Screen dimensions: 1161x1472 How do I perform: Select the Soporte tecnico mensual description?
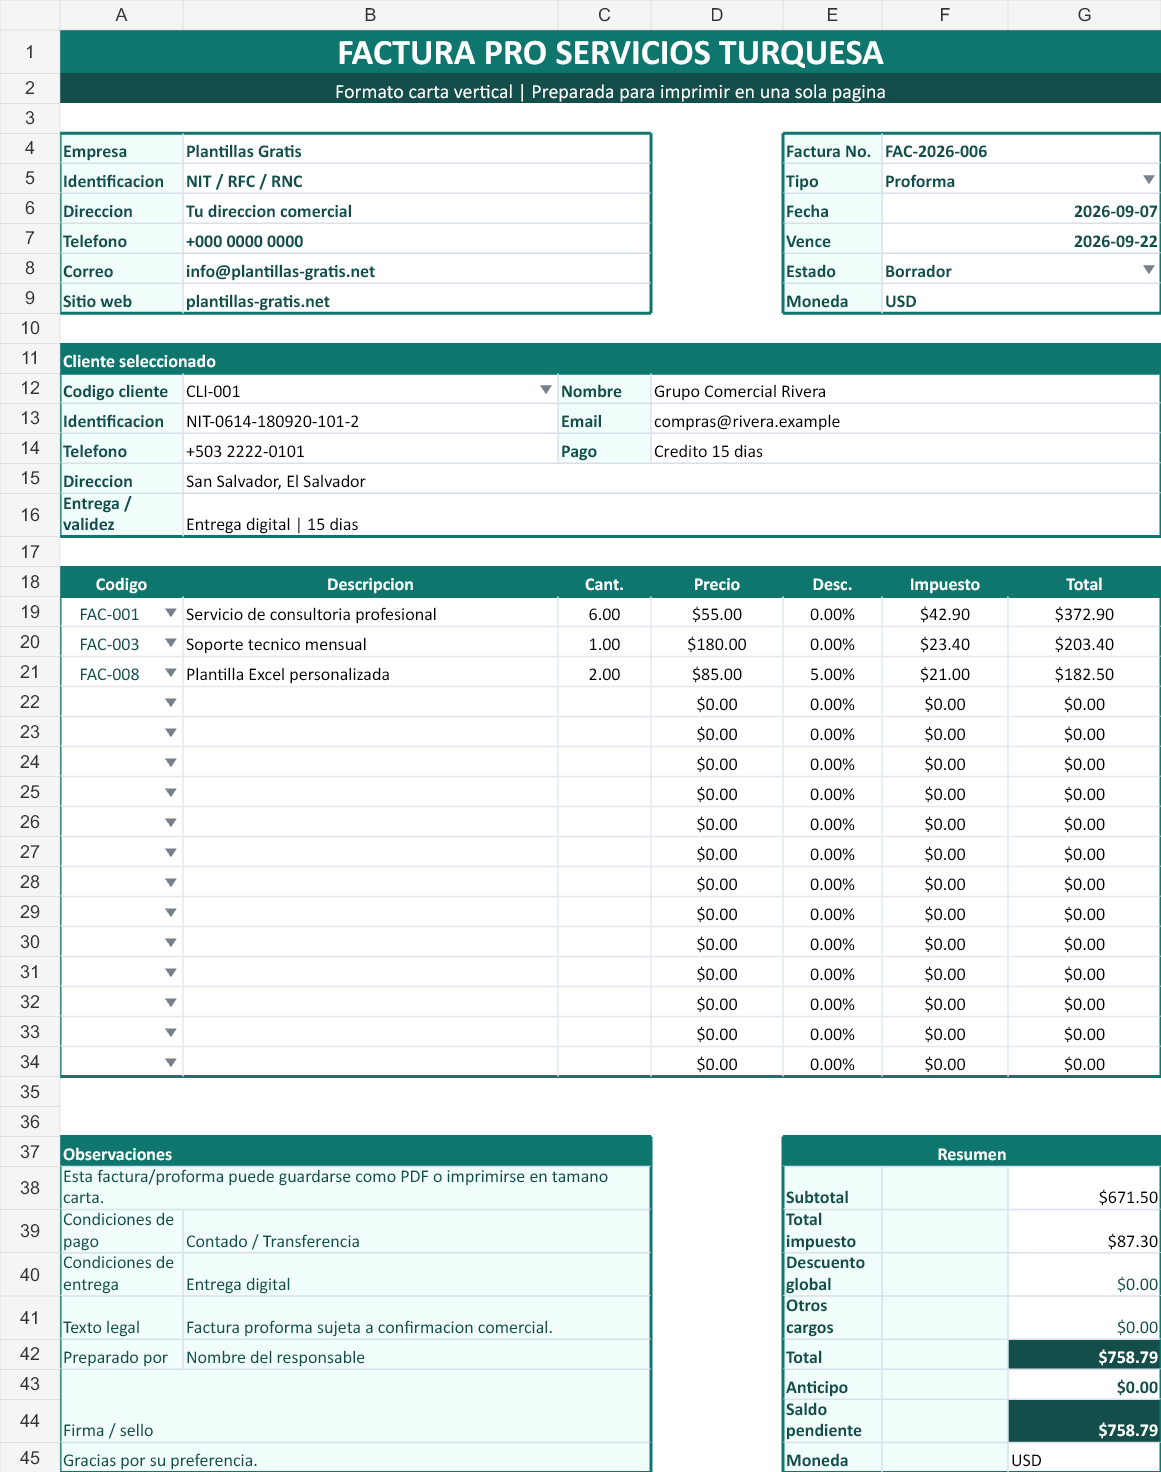pyautogui.click(x=370, y=644)
